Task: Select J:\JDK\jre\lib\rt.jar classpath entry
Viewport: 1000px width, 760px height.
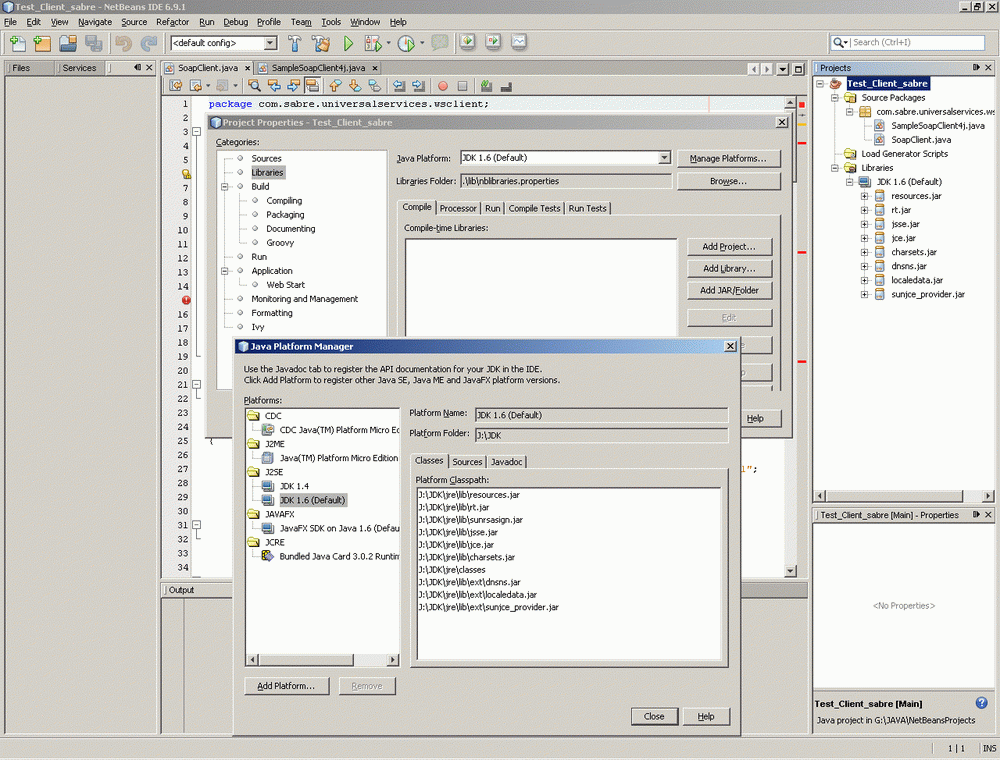Action: pos(453,508)
